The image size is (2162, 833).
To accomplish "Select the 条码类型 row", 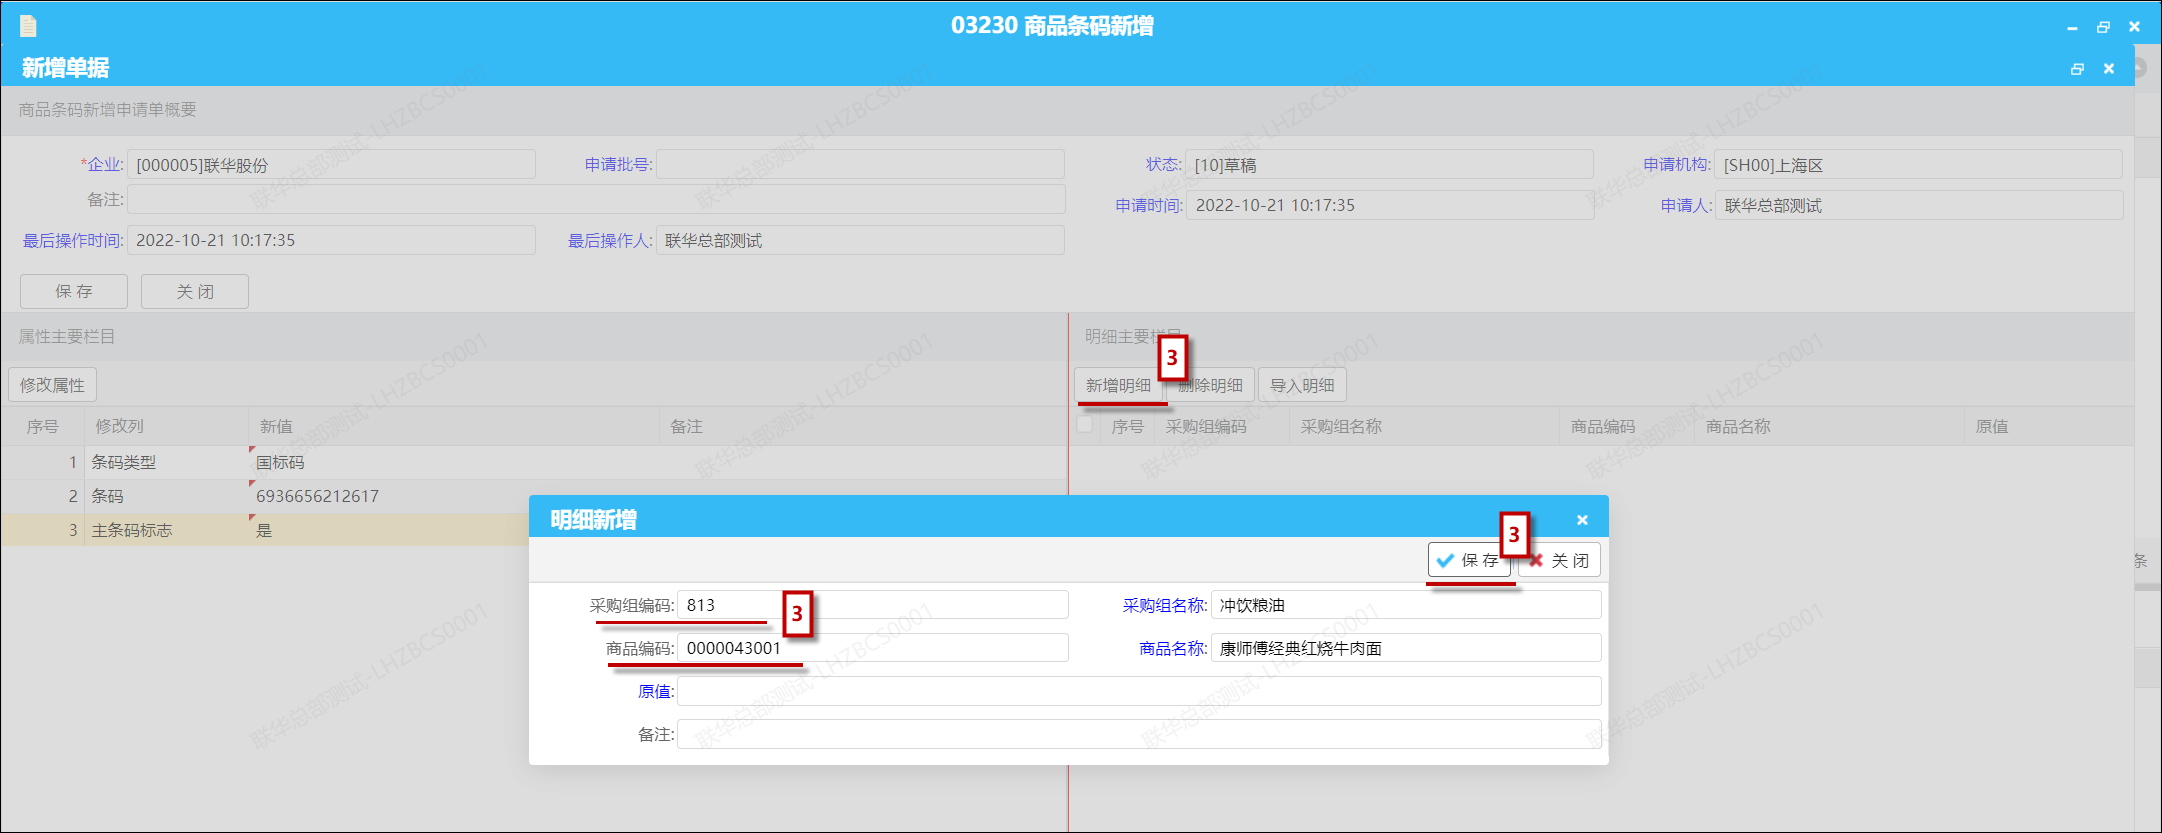I will point(124,462).
